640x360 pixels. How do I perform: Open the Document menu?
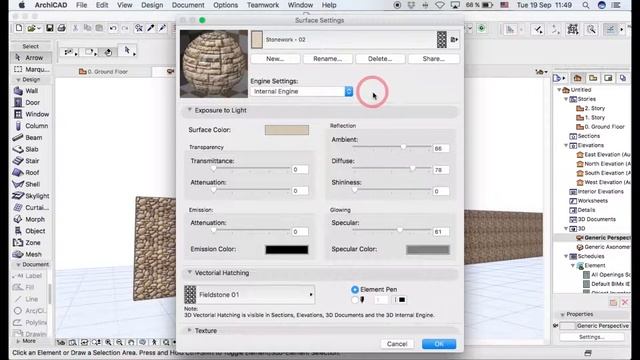coord(188,5)
